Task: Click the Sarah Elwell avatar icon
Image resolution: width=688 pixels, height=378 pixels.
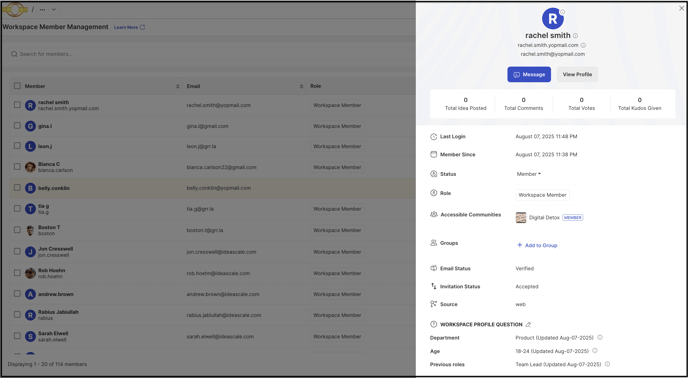Action: 30,336
